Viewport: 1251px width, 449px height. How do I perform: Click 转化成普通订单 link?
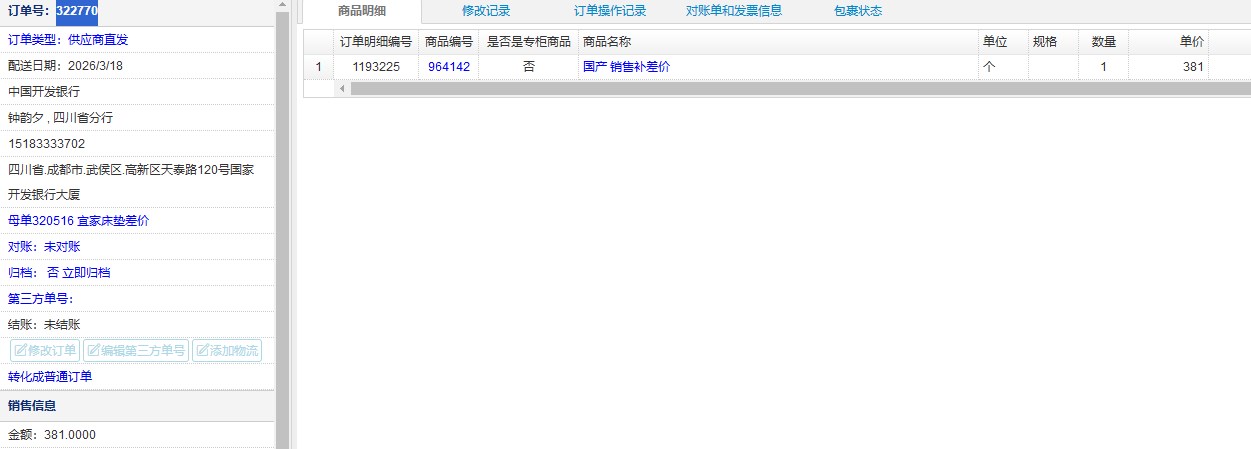[x=50, y=377]
